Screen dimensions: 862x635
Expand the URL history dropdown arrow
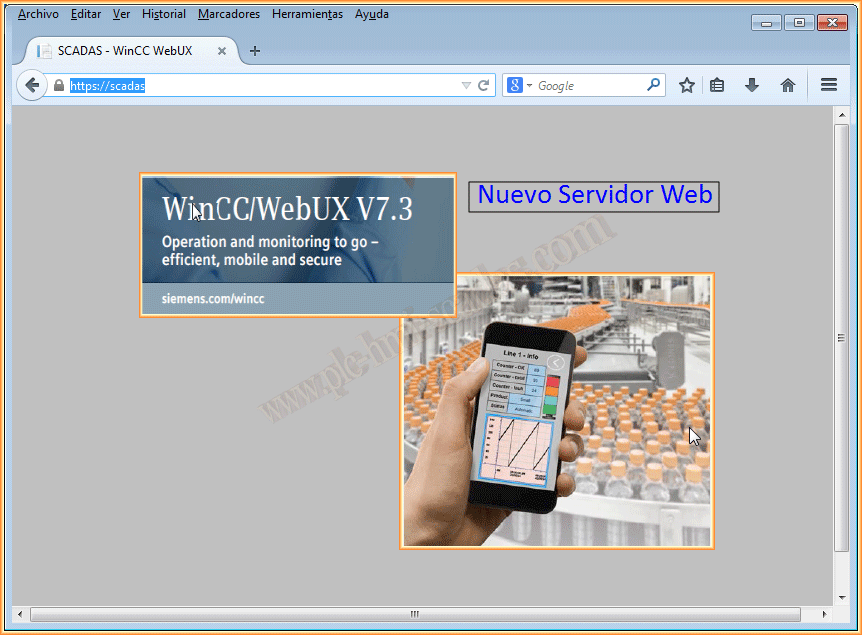coord(466,86)
